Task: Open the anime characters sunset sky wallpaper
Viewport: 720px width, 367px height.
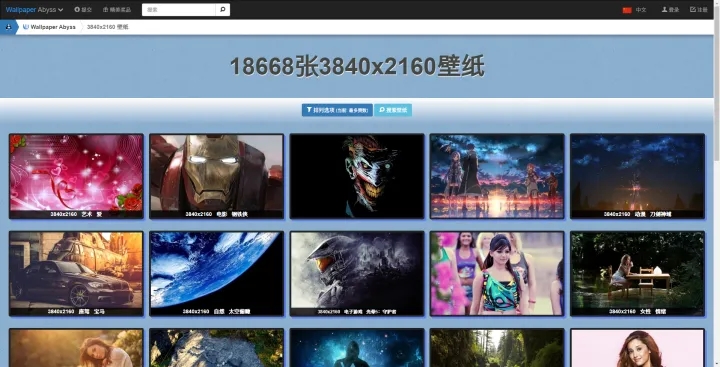Action: point(497,176)
